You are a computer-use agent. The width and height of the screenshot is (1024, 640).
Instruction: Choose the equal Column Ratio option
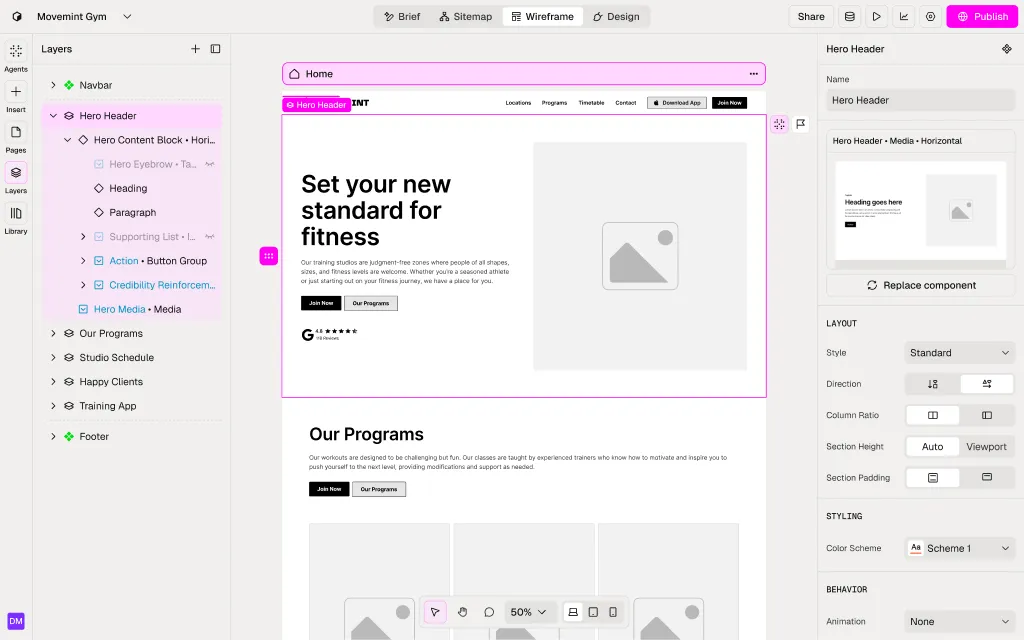[x=933, y=415]
